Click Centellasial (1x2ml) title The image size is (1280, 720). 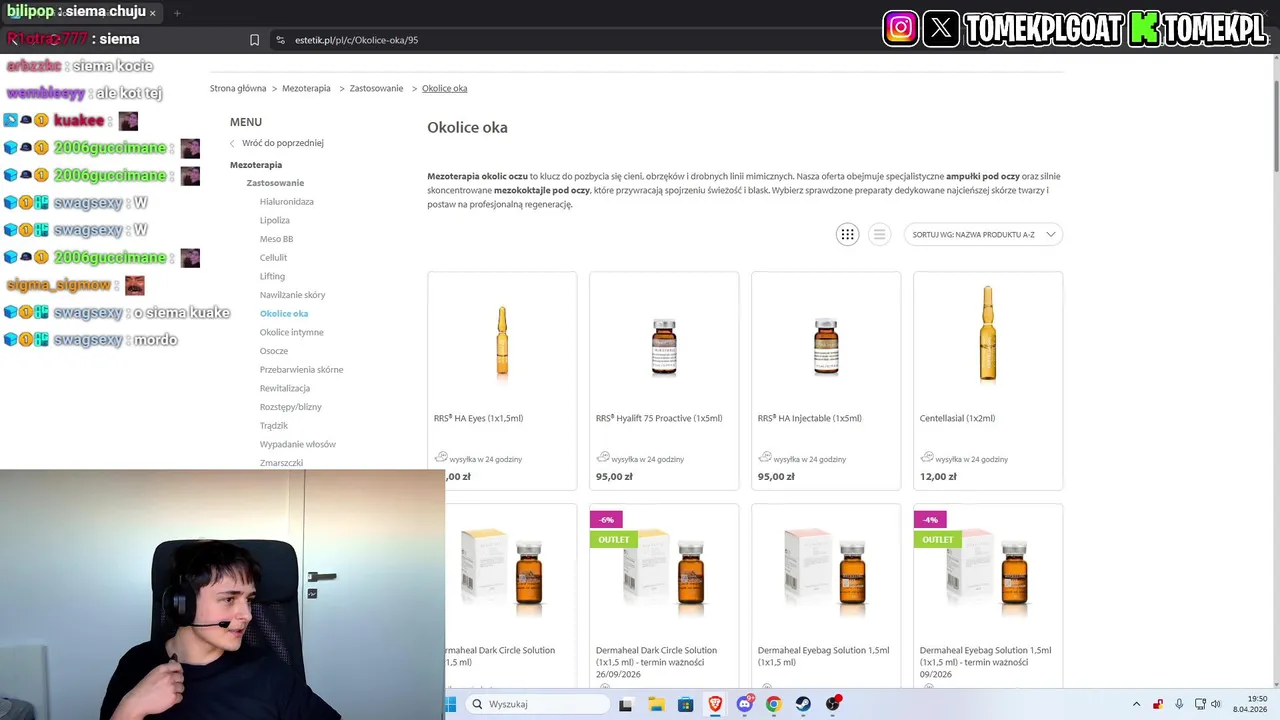[x=957, y=418]
